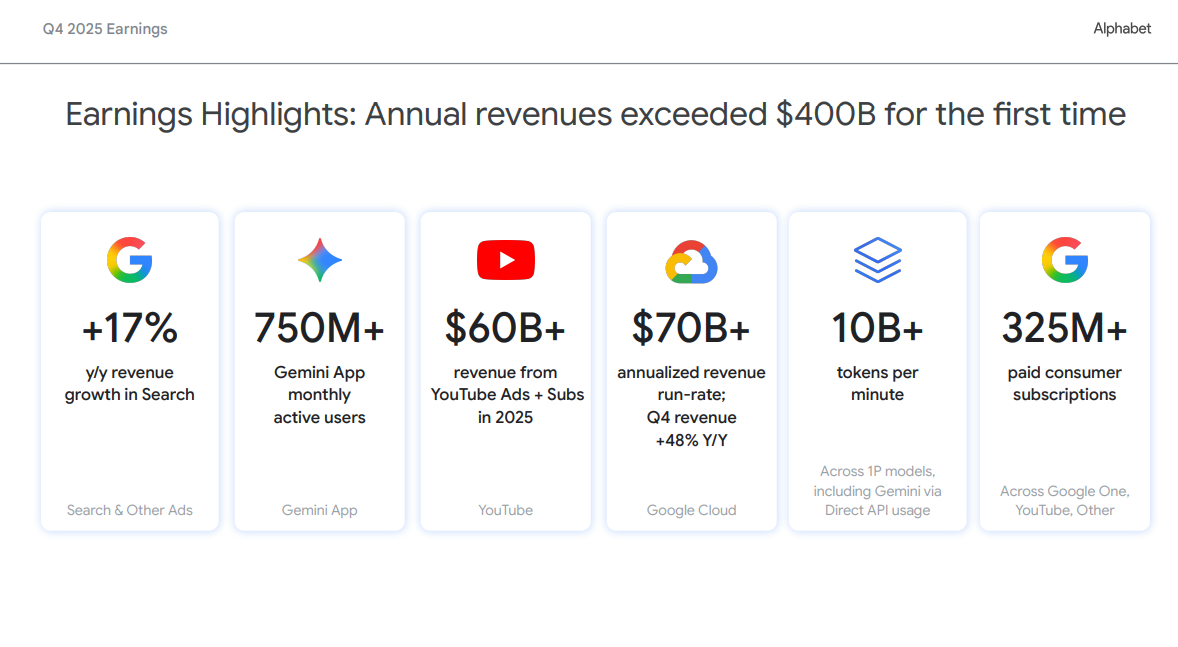Click the 325M+ subscriptions figure

pos(1064,327)
